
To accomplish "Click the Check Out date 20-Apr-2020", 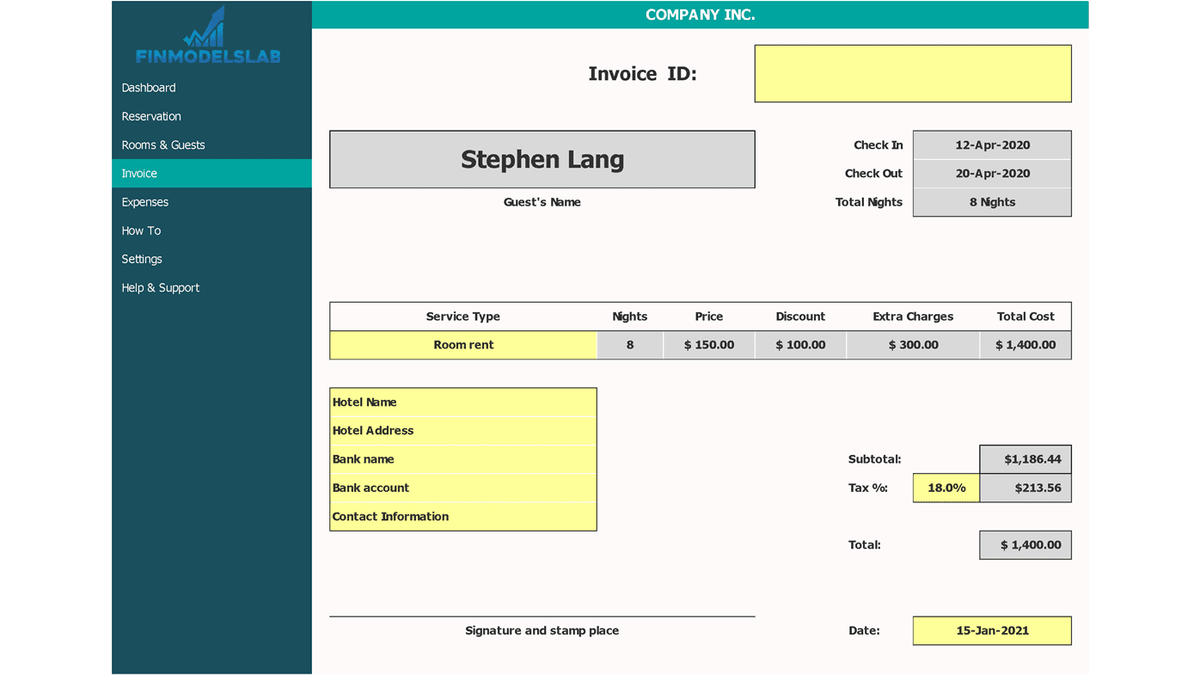I will tap(992, 173).
